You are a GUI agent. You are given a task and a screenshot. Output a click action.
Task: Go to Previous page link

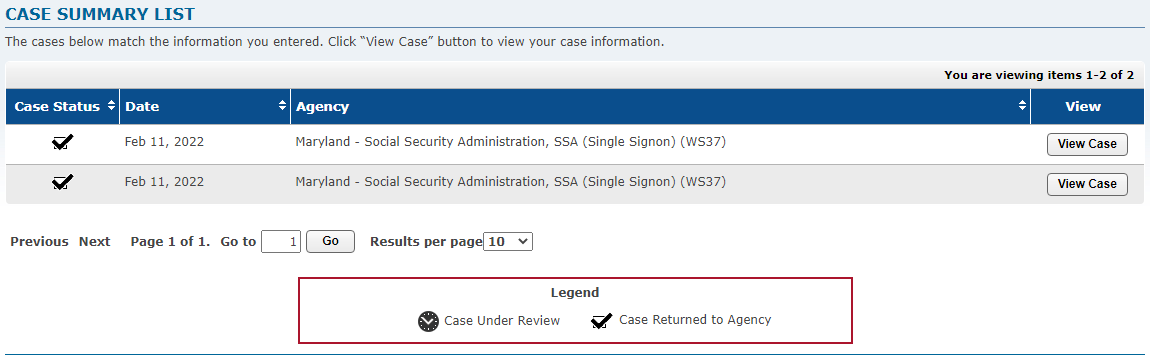pyautogui.click(x=40, y=241)
